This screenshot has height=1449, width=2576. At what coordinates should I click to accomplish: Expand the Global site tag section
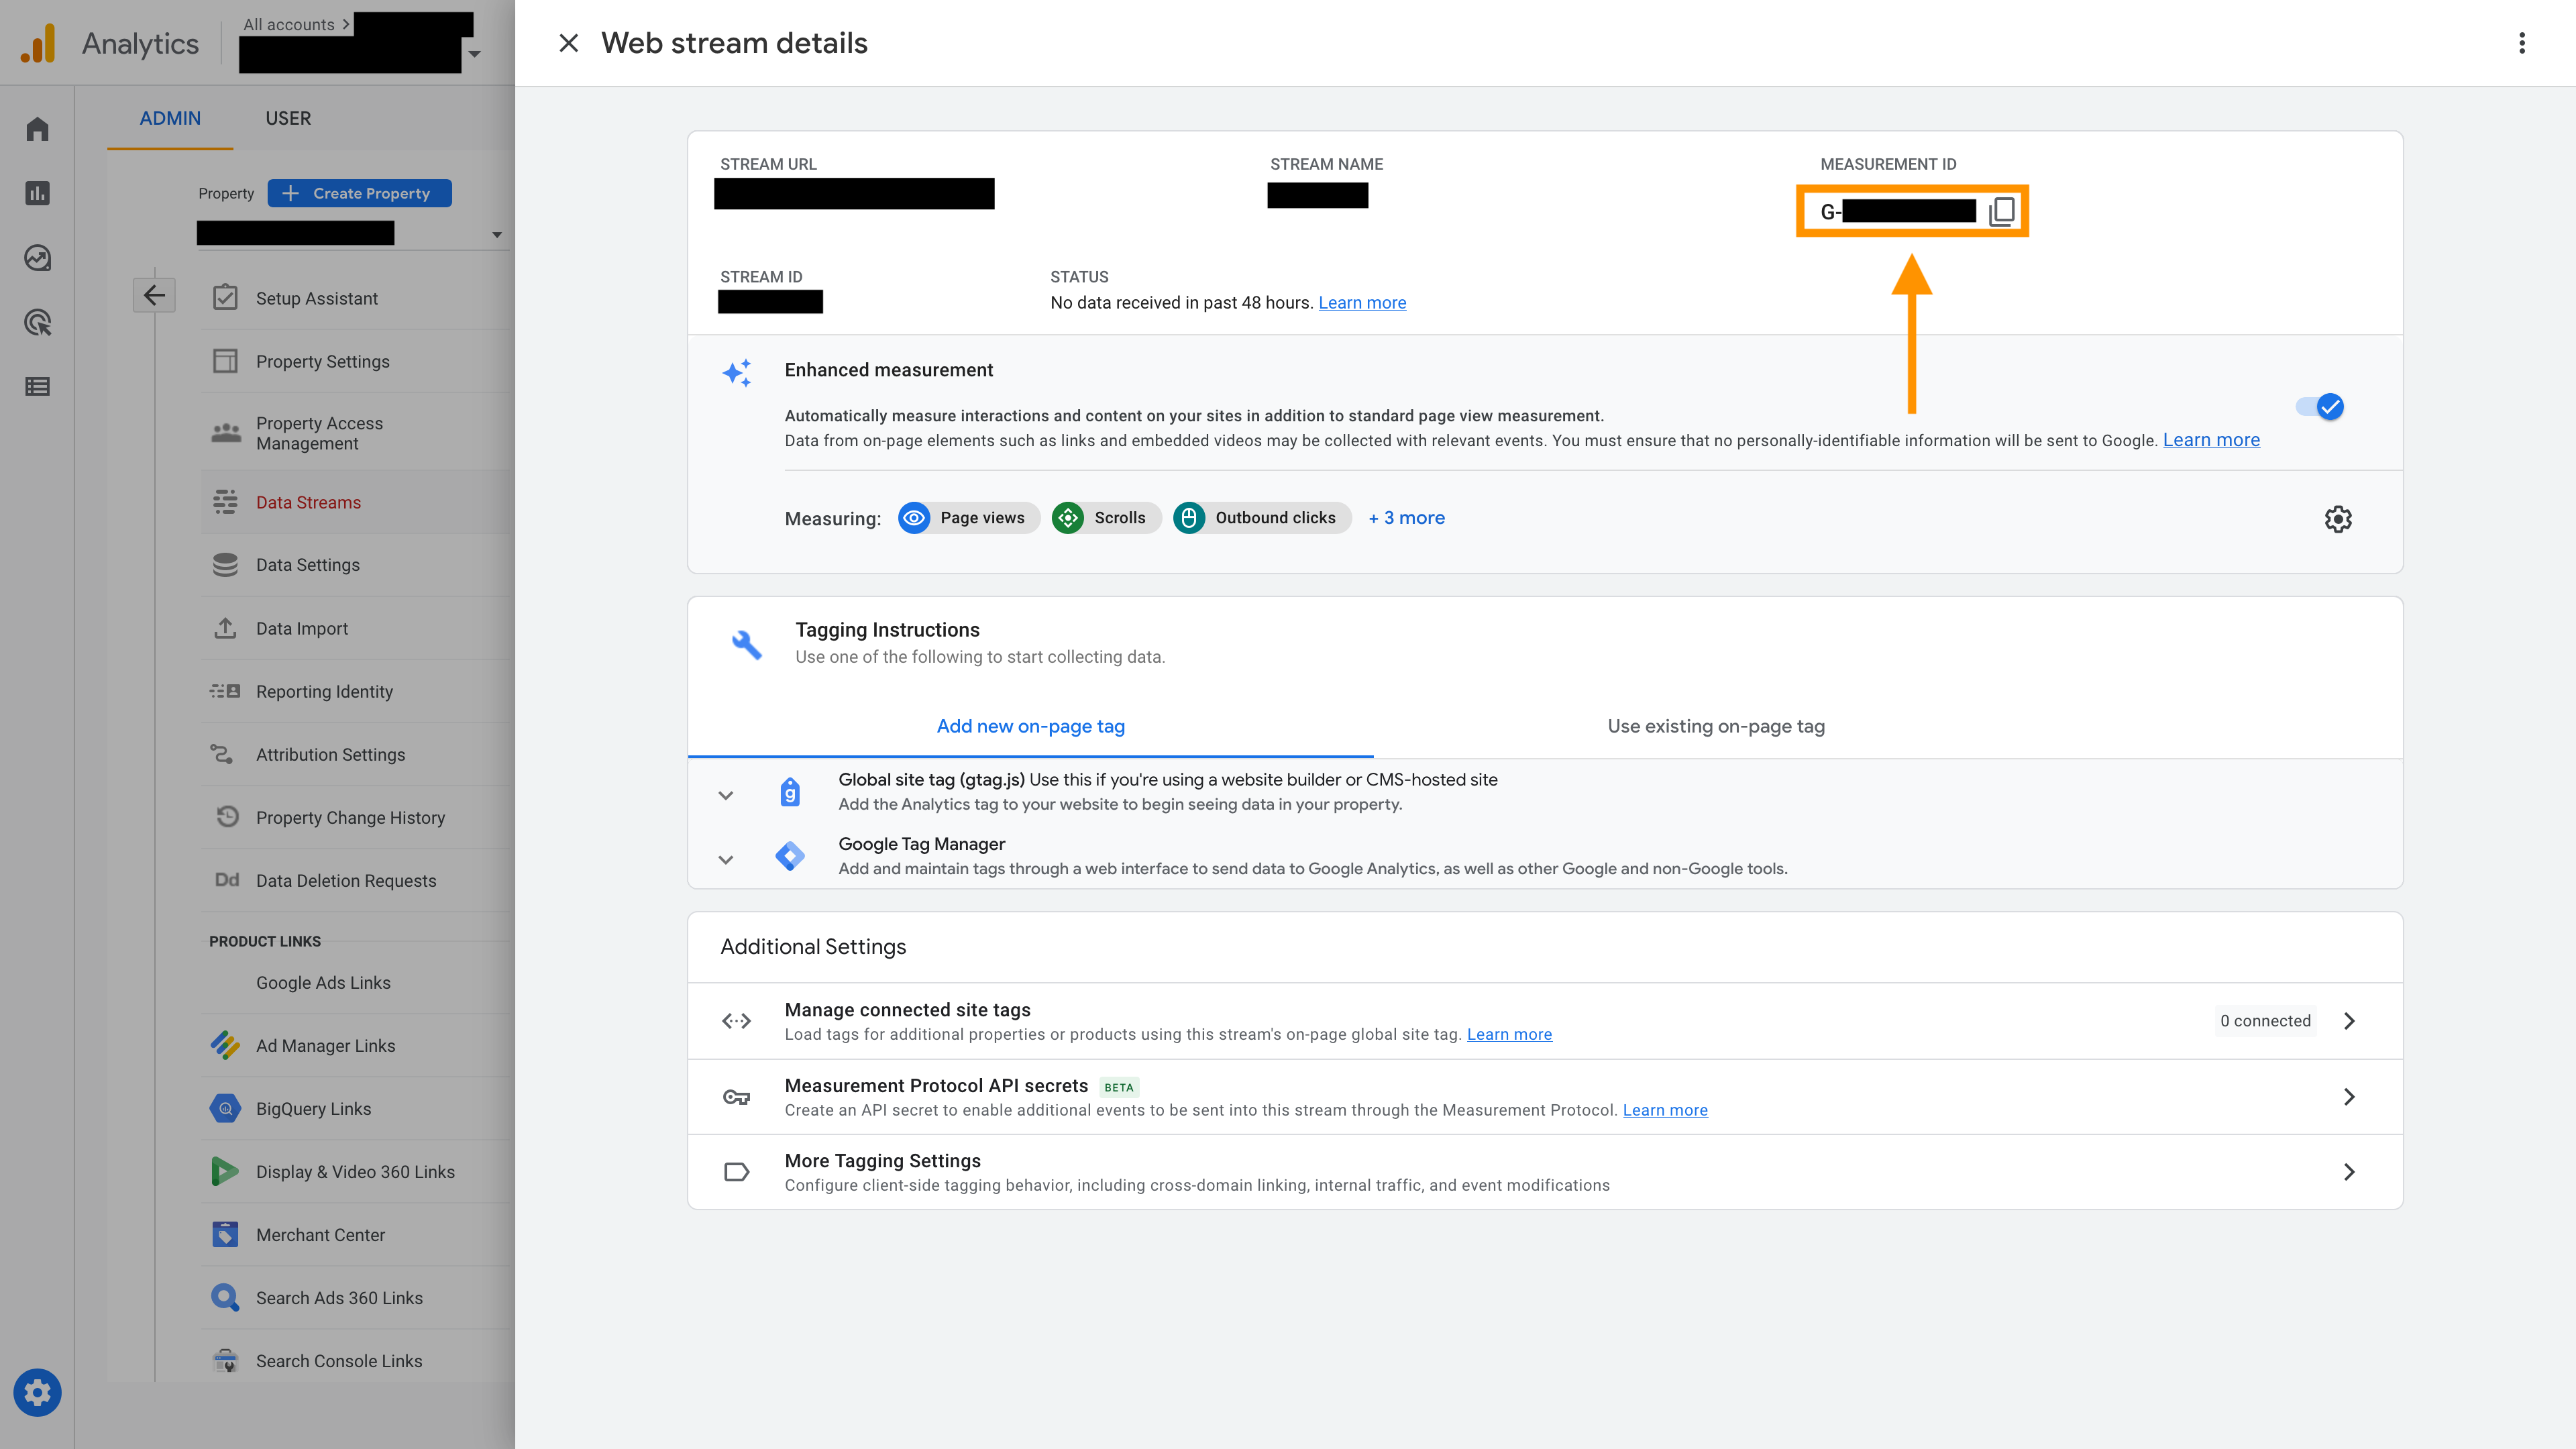(726, 795)
